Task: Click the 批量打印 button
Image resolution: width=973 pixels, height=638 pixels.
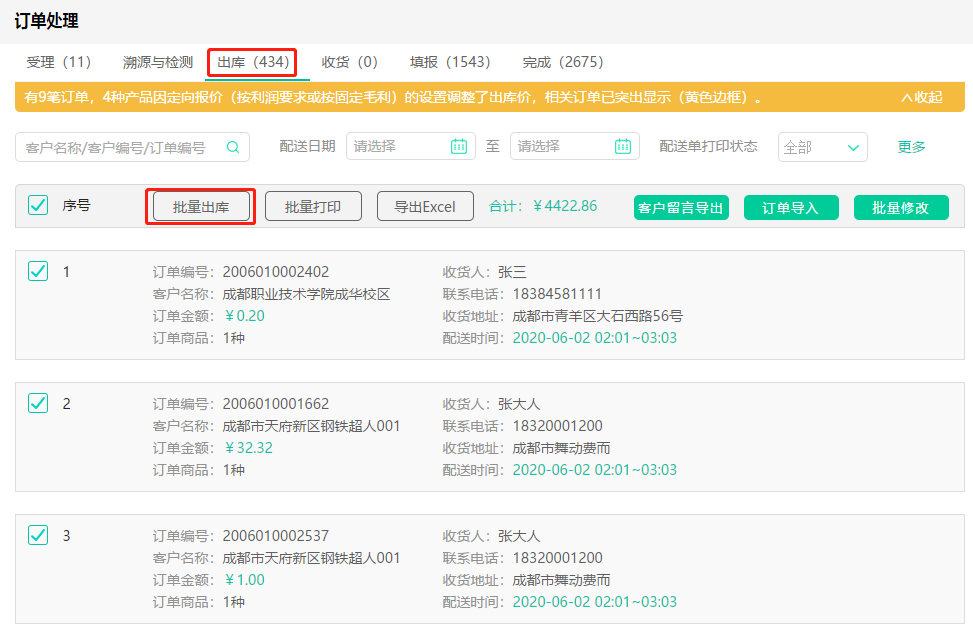Action: coord(315,205)
